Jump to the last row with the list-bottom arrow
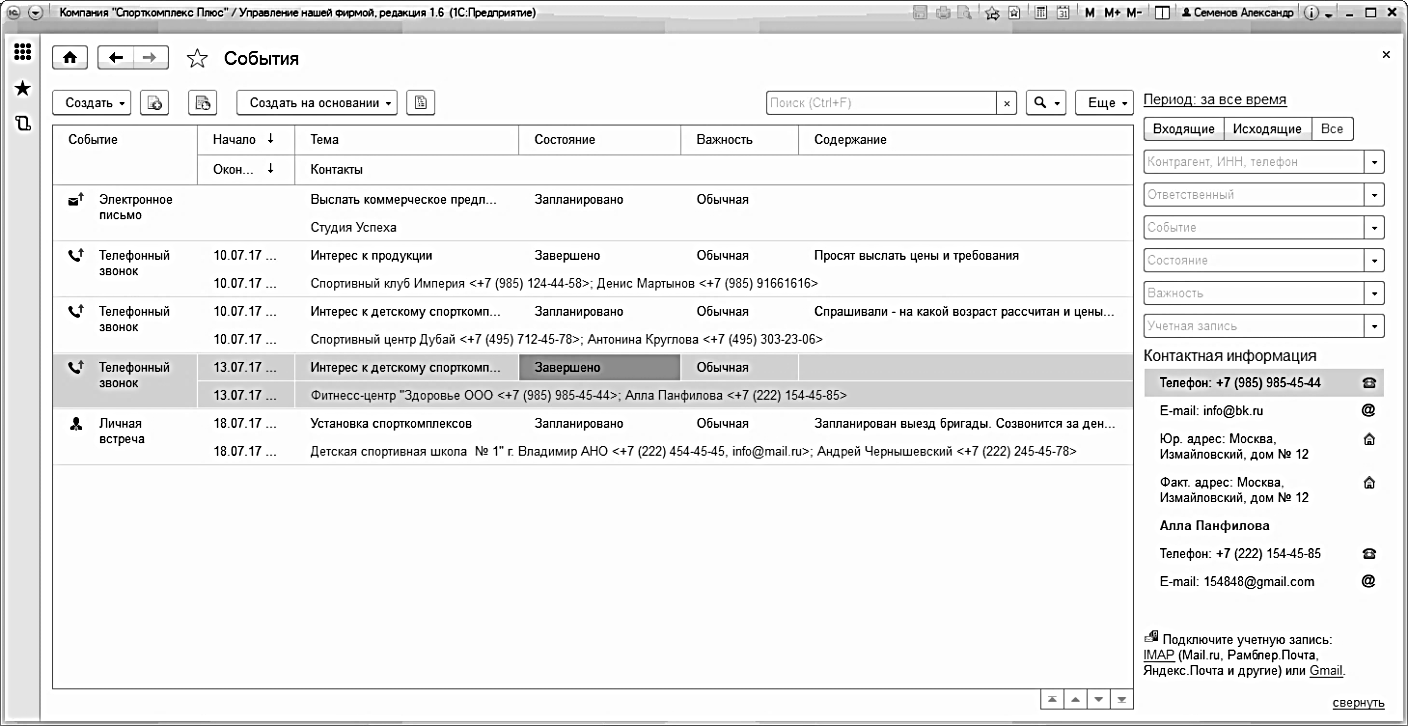 click(x=1121, y=699)
